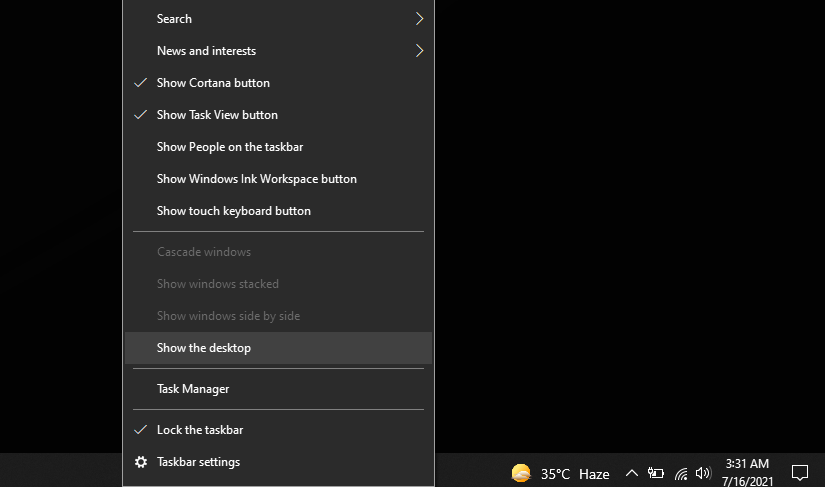Click the 35°C Haze weather text
This screenshot has height=487, width=825.
tap(575, 474)
